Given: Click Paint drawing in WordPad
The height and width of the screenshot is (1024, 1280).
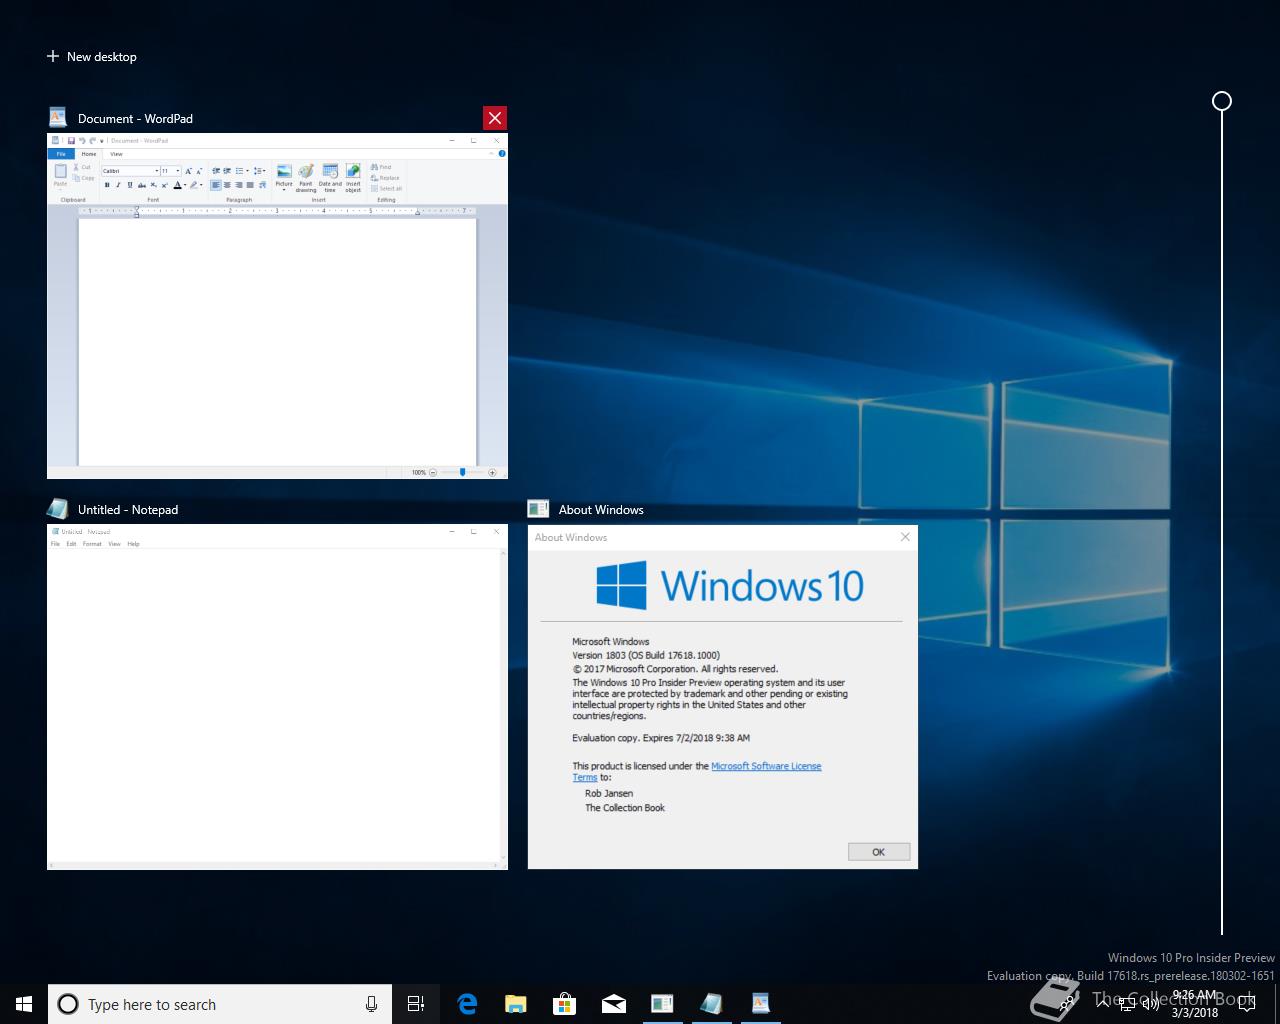Looking at the screenshot, I should point(306,178).
